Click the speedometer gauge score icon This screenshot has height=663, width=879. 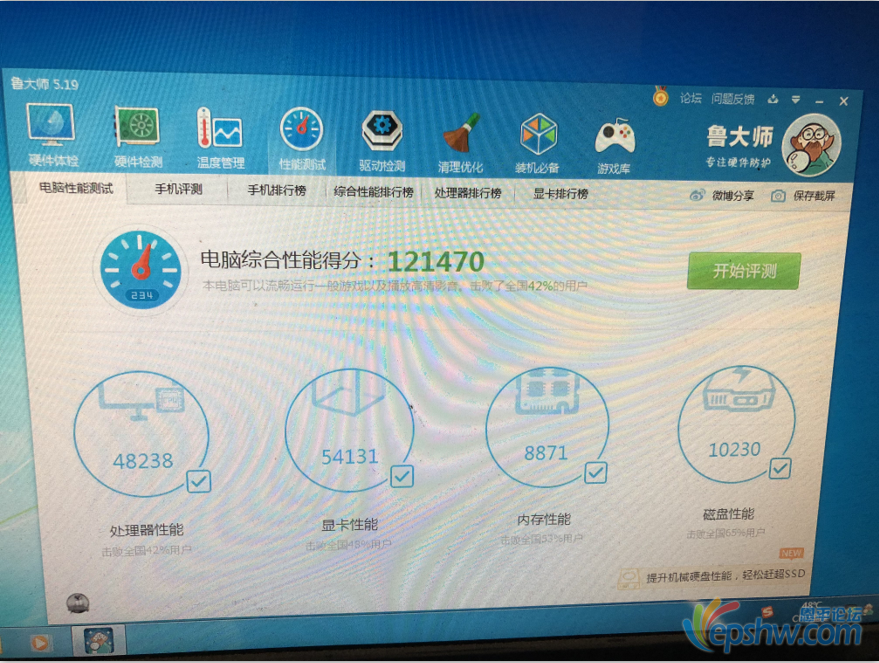(x=141, y=270)
